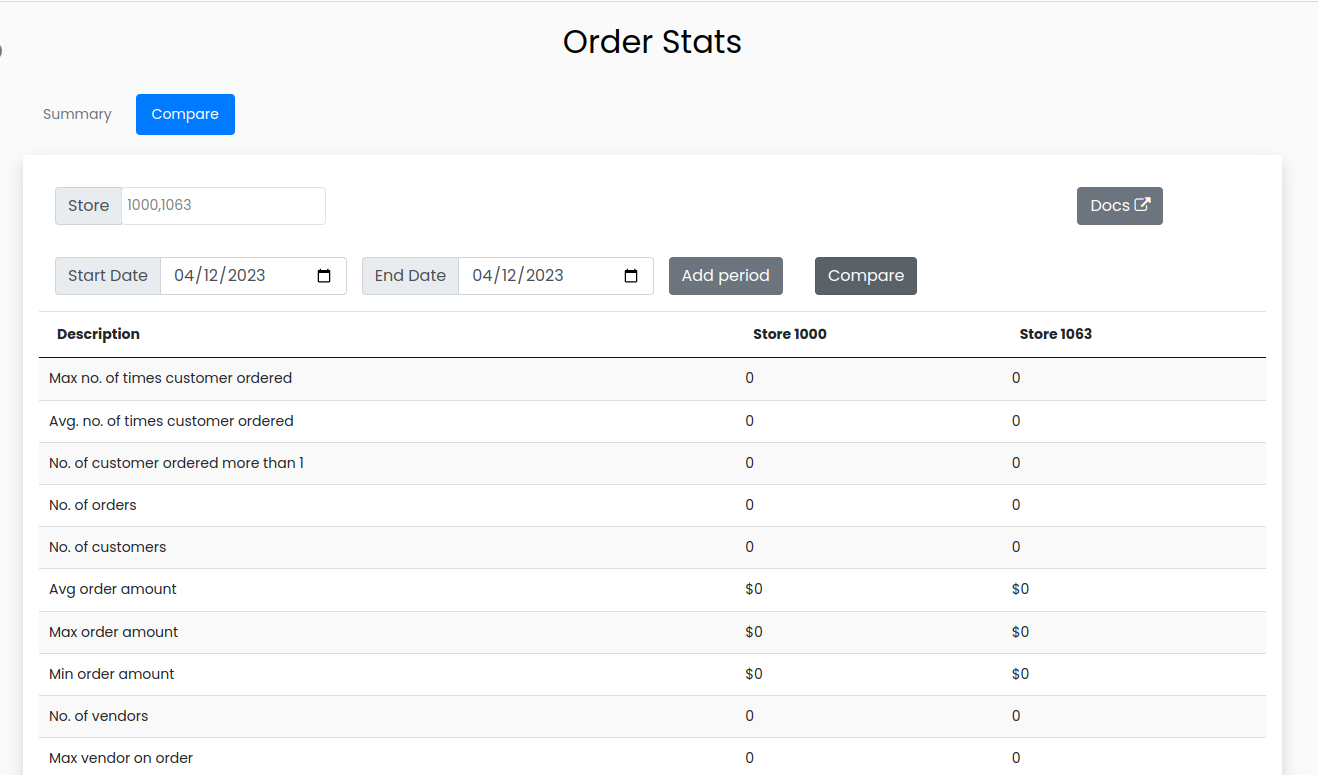Click the Store 1063 column header
Image resolution: width=1318 pixels, height=775 pixels.
[x=1055, y=334]
